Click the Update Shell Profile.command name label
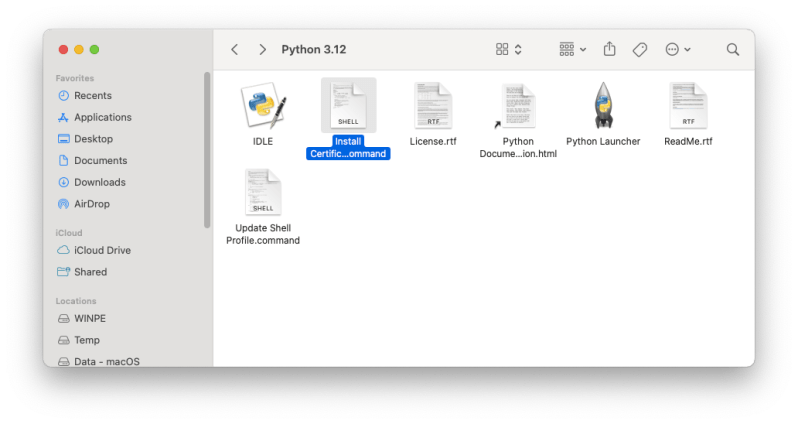Viewport: 798px width, 424px height. (x=263, y=234)
